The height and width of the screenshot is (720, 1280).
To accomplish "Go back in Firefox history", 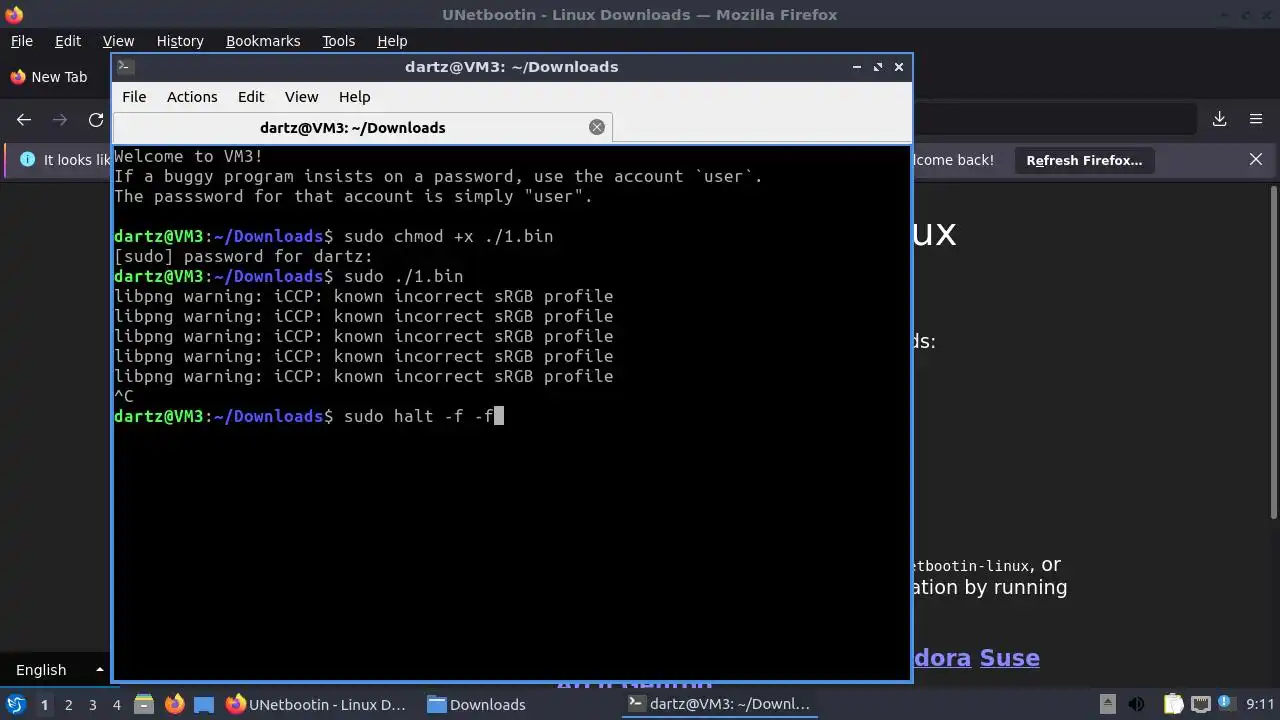I will tap(24, 119).
